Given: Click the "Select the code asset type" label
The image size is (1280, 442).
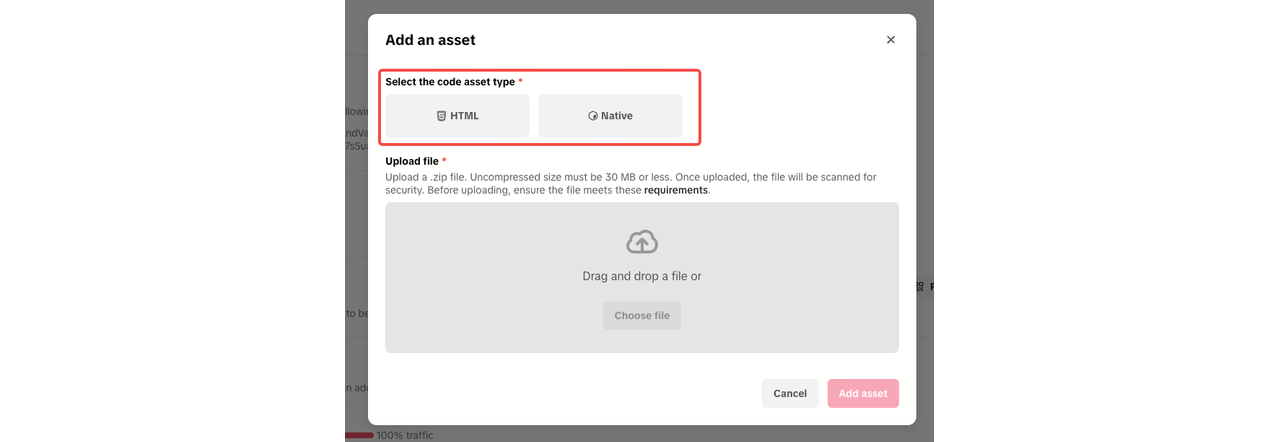Looking at the screenshot, I should pyautogui.click(x=450, y=82).
